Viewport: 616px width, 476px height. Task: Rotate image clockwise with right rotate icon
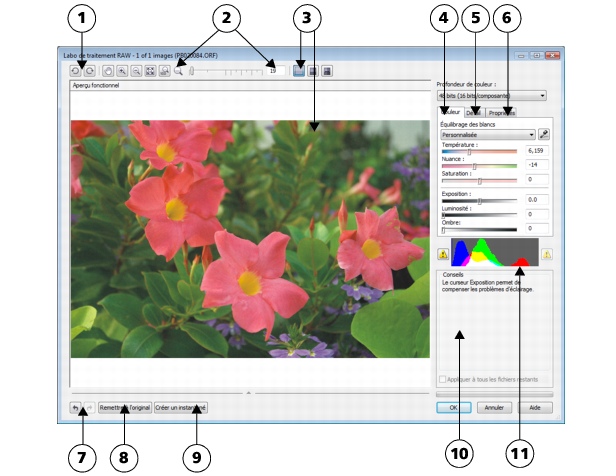coord(90,71)
